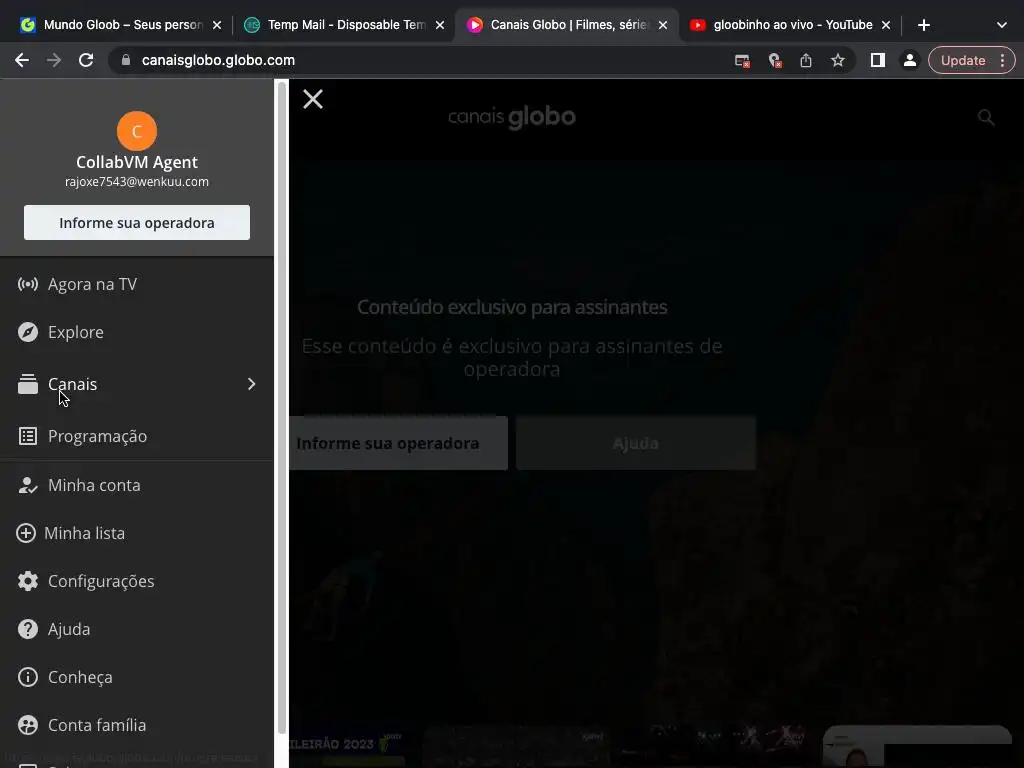The width and height of the screenshot is (1024, 768).
Task: Open the tab search dropdown arrow
Action: [x=1001, y=25]
